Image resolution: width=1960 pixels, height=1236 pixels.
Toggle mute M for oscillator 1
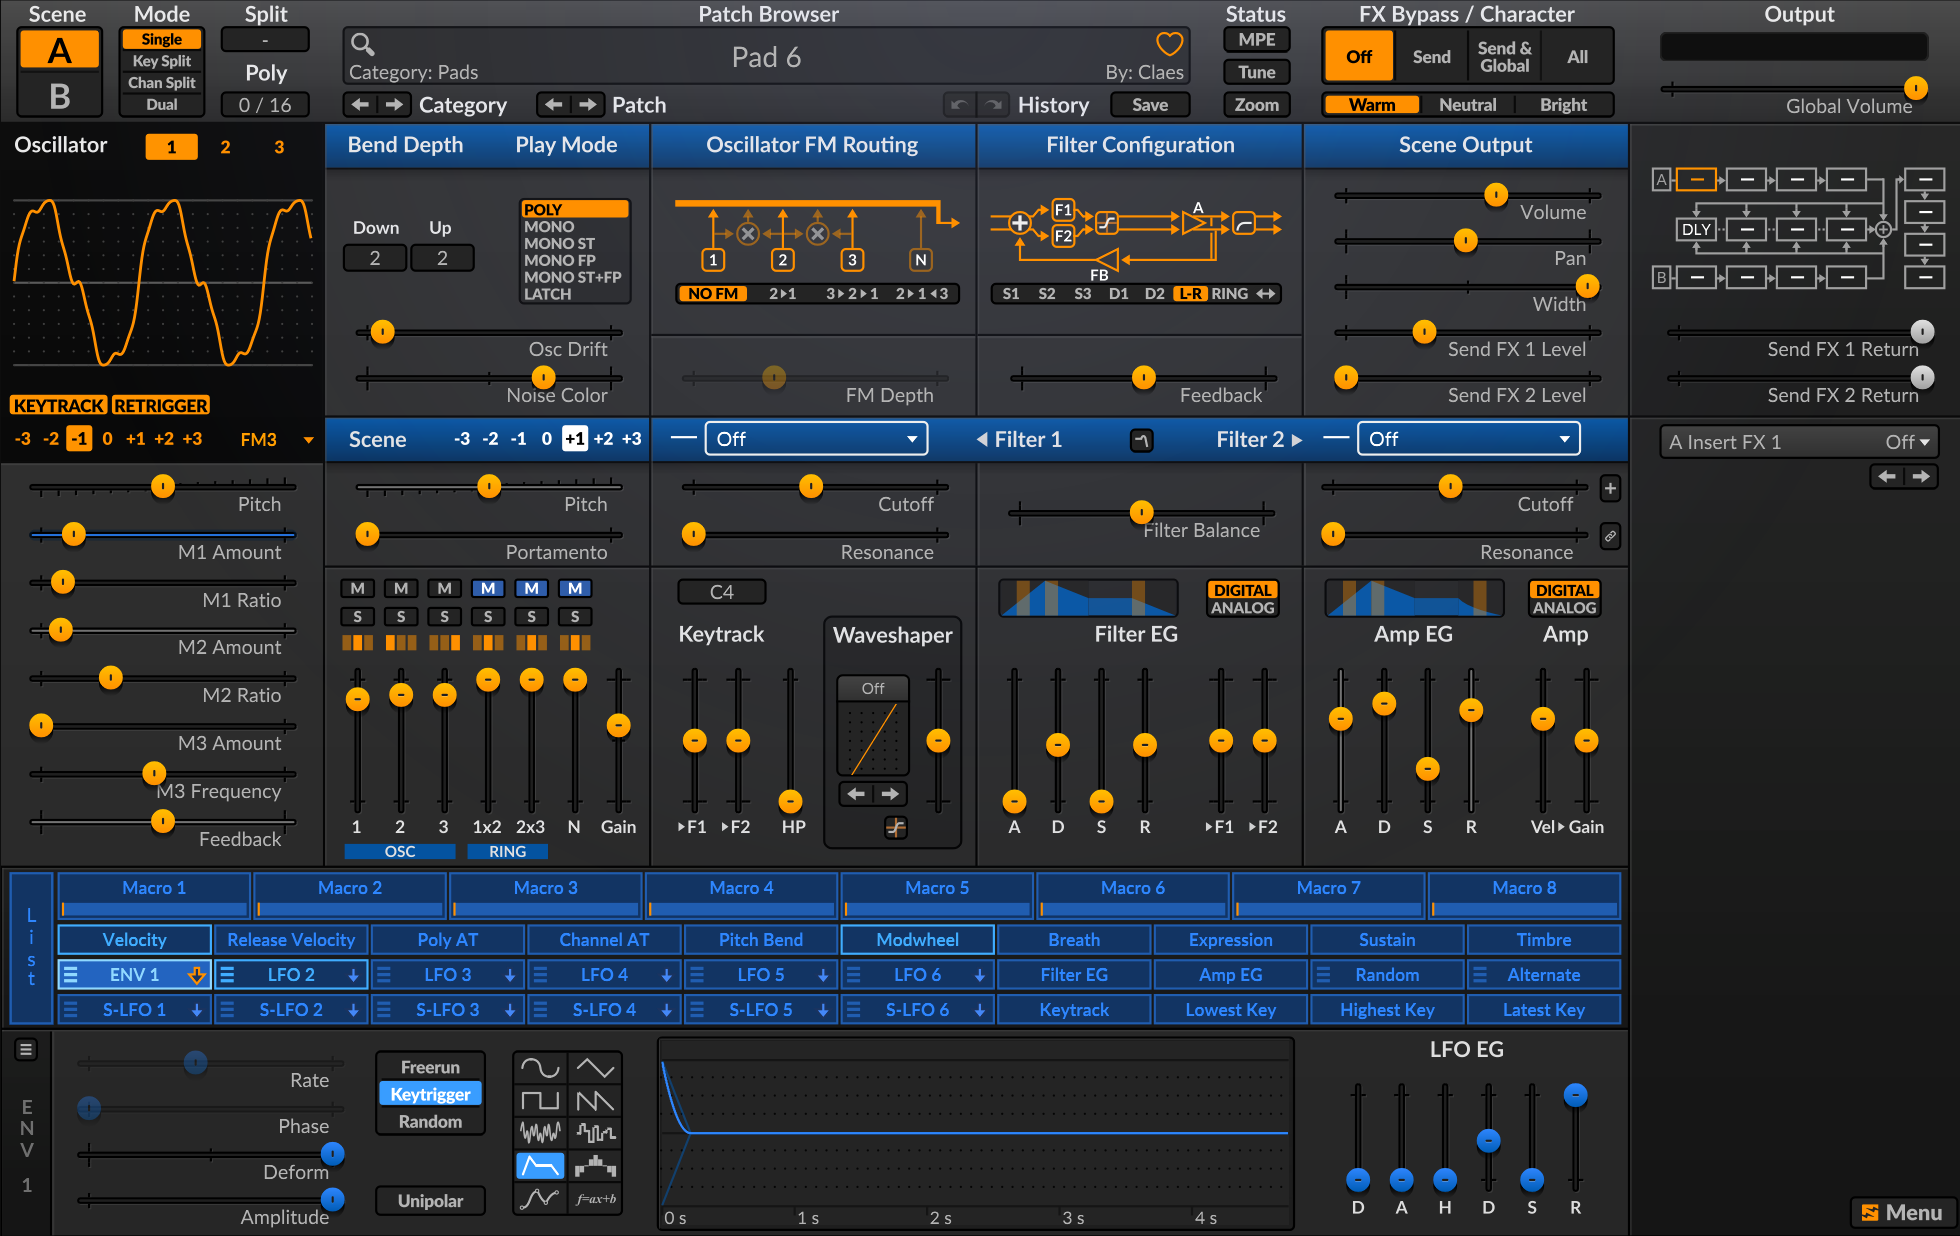[357, 589]
